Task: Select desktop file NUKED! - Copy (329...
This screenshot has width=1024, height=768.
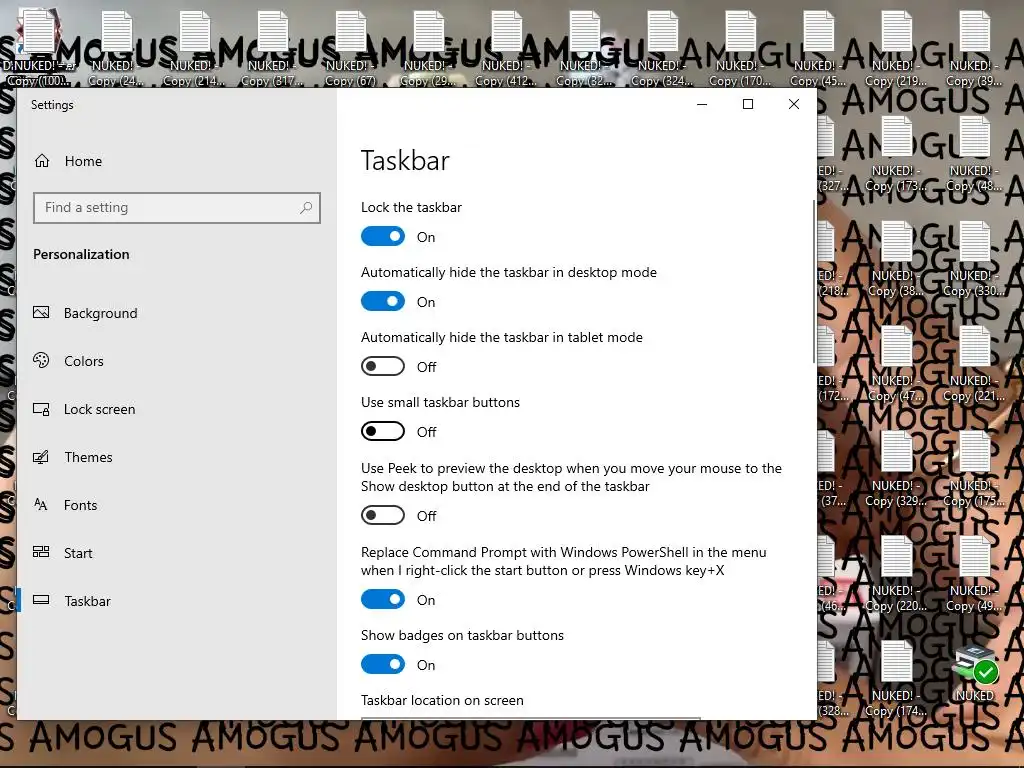Action: (897, 470)
